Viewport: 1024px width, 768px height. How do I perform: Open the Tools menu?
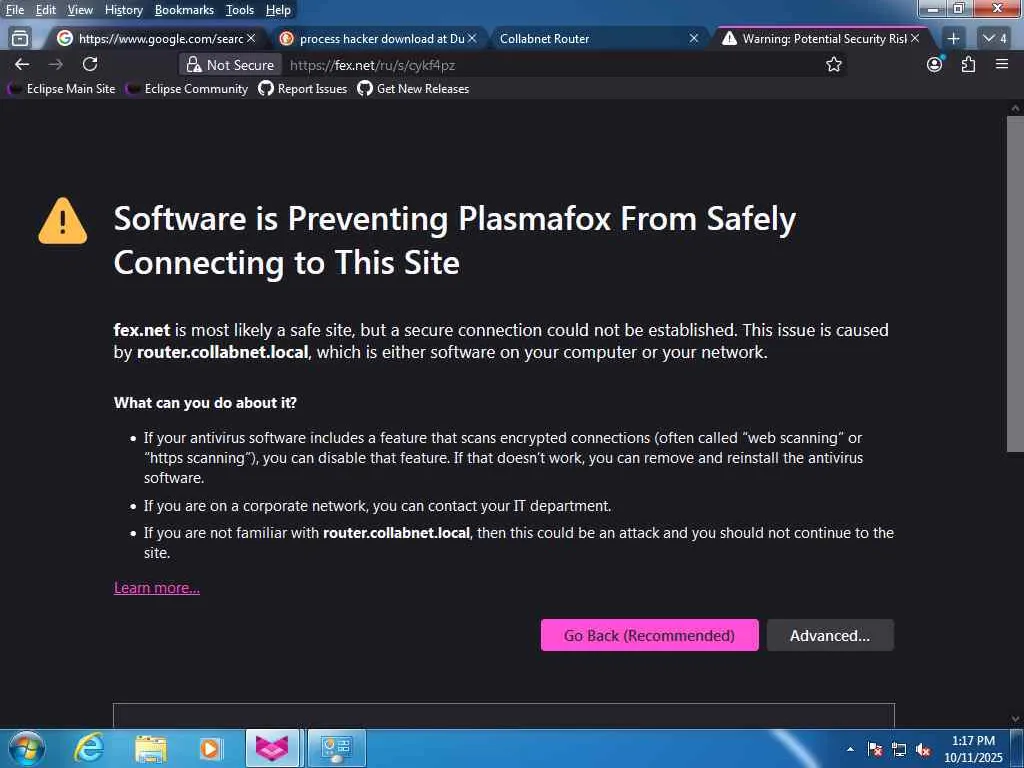click(239, 10)
